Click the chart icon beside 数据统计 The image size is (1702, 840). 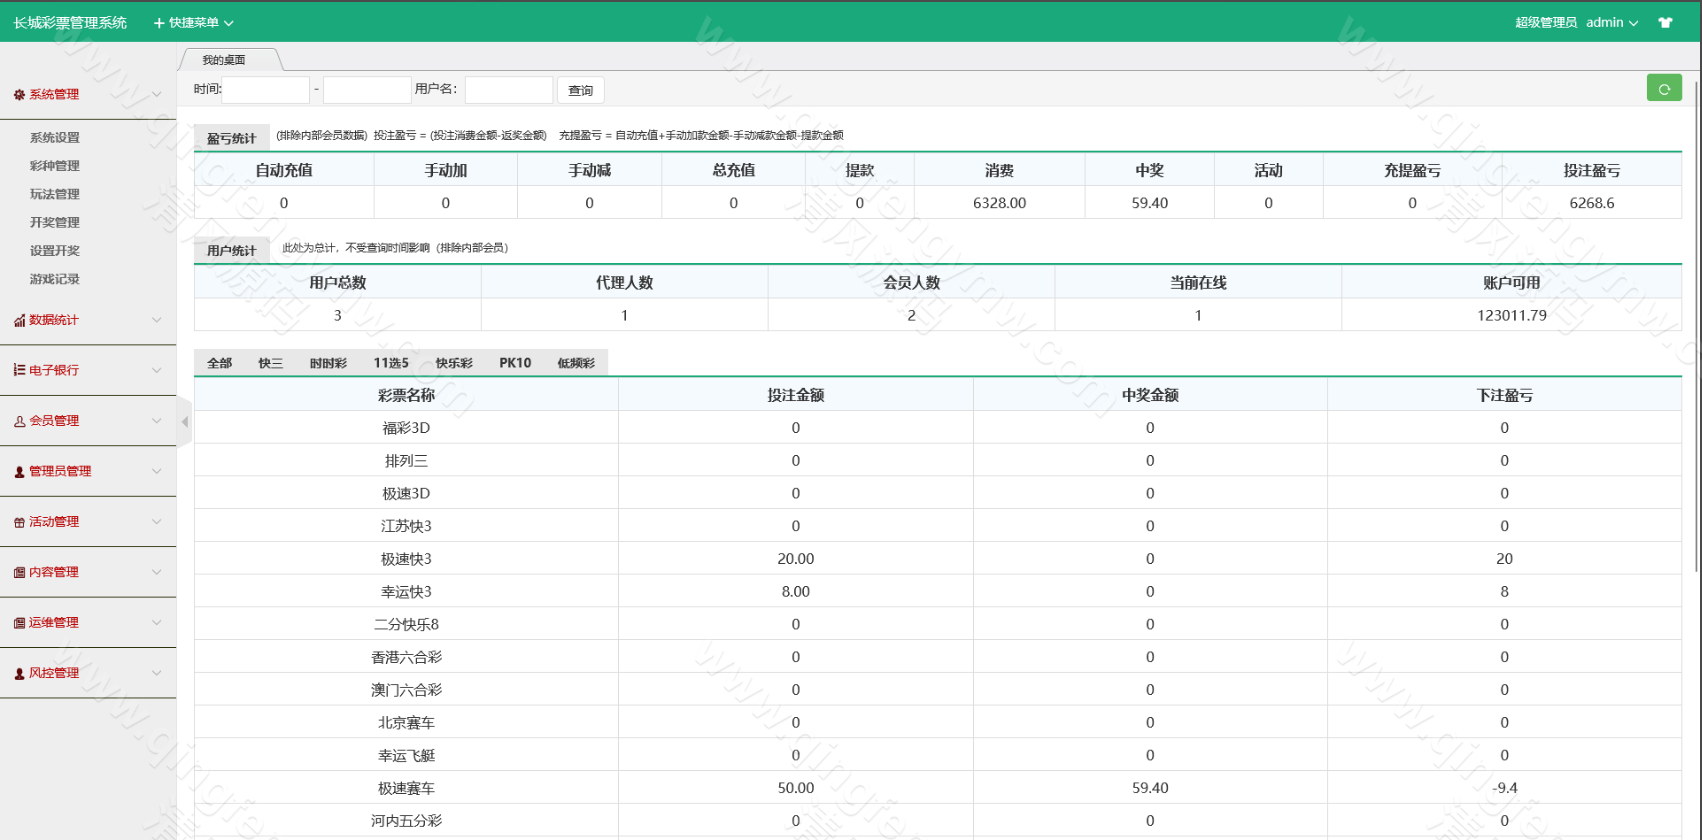point(19,321)
